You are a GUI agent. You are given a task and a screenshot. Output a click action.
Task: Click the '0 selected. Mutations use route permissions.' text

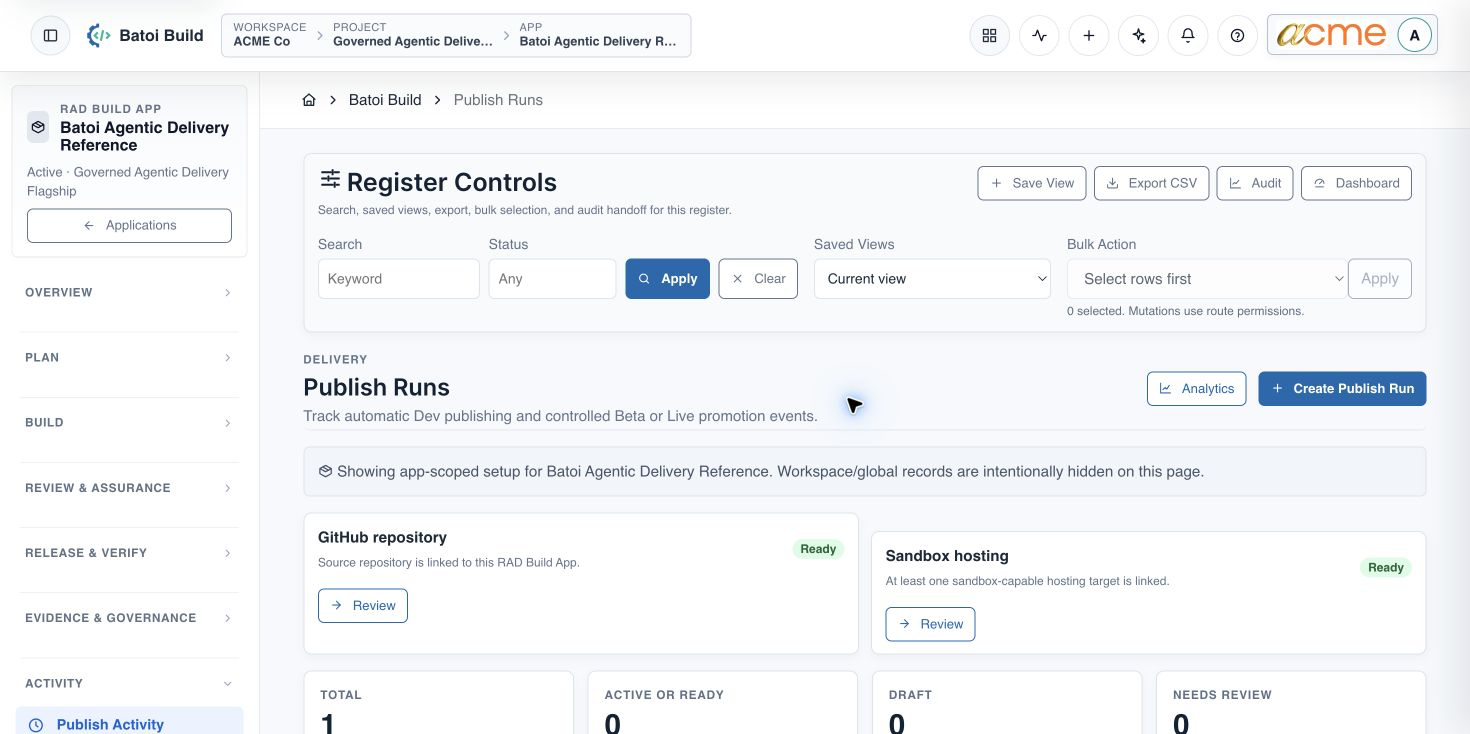pos(1186,311)
